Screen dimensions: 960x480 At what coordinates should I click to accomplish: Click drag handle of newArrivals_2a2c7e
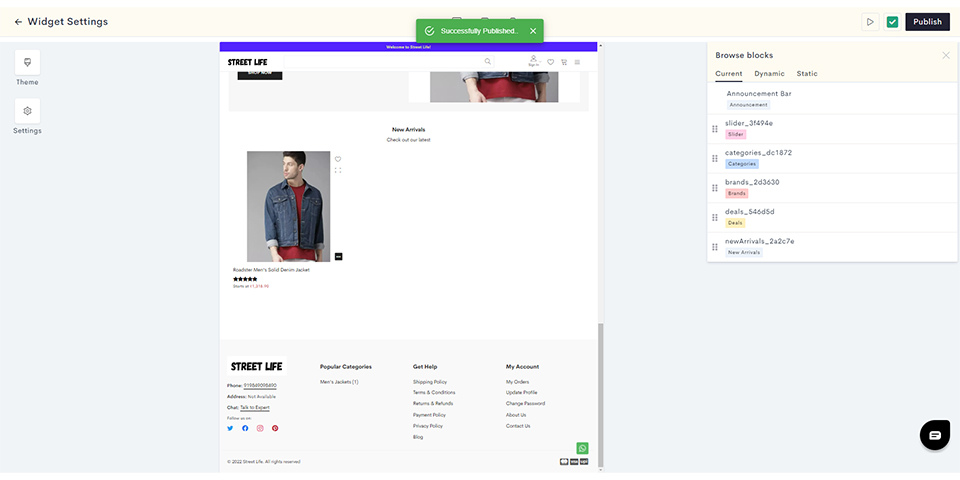[x=714, y=247]
